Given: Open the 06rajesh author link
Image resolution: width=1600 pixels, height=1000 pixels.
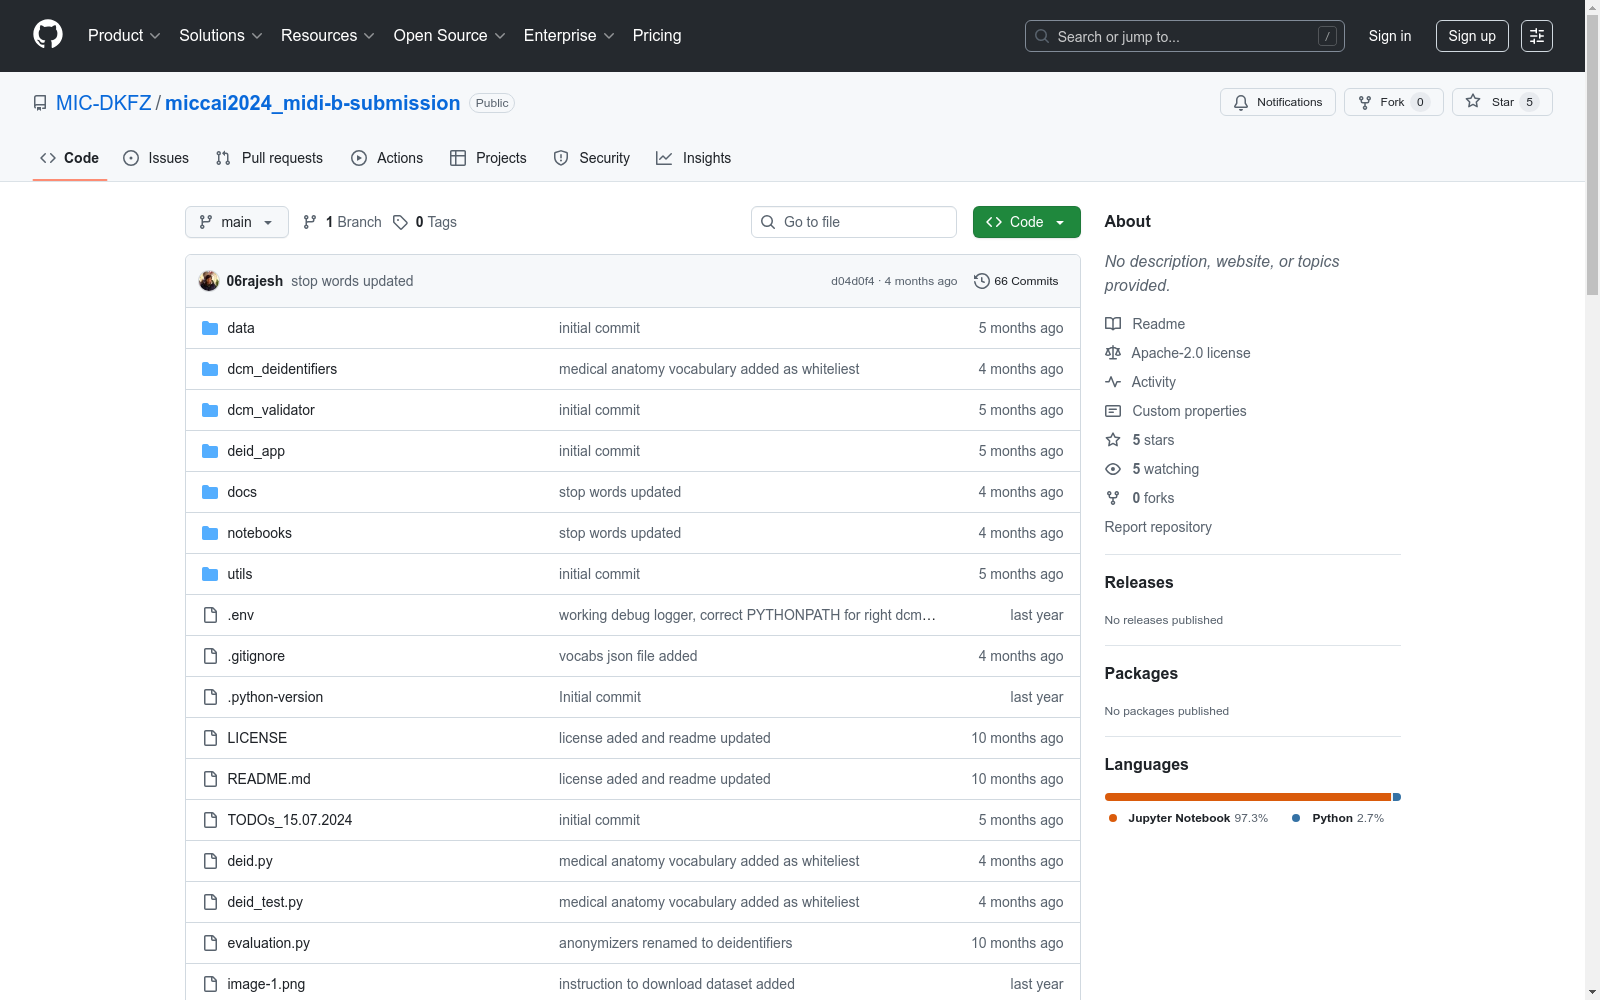Looking at the screenshot, I should 255,281.
